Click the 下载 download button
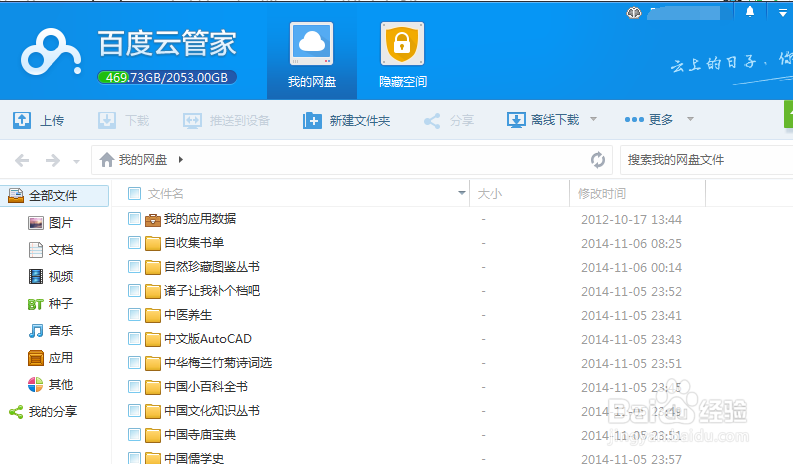This screenshot has width=793, height=464. click(x=123, y=120)
